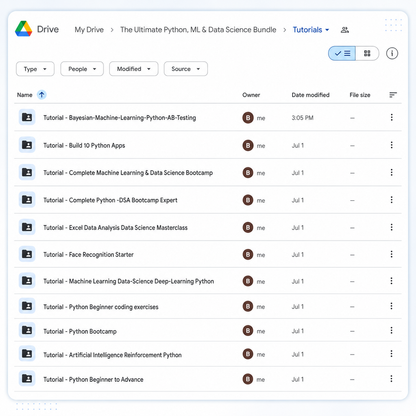Open the Tutorials folder dropdown in breadcrumb

[x=311, y=30]
